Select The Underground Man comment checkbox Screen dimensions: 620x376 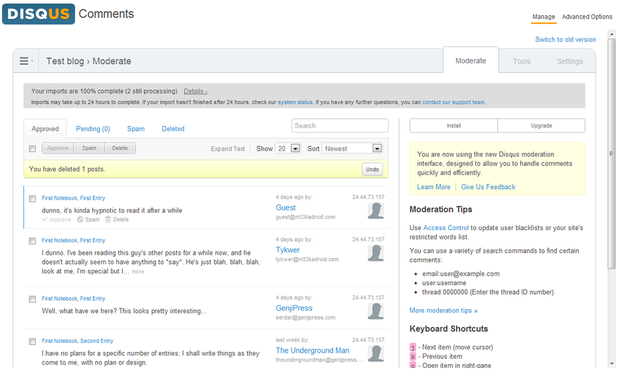point(32,341)
